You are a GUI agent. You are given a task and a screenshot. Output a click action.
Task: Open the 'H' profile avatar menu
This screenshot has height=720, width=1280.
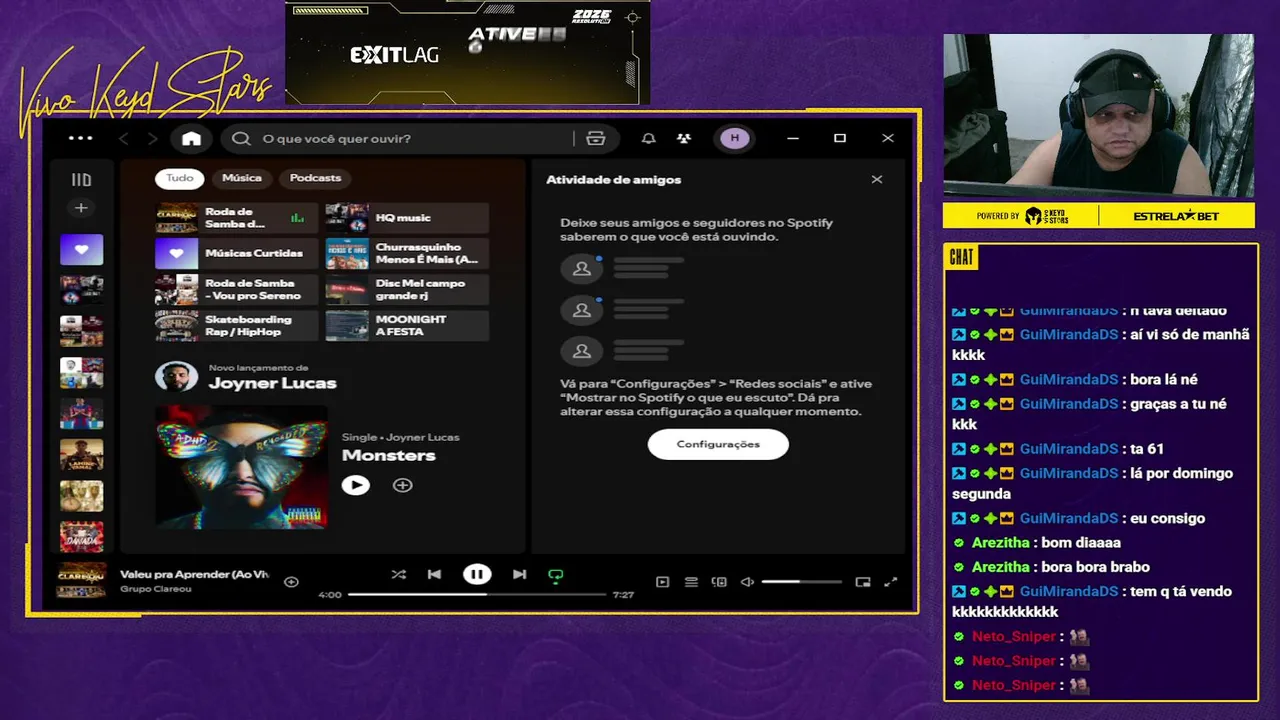(734, 138)
